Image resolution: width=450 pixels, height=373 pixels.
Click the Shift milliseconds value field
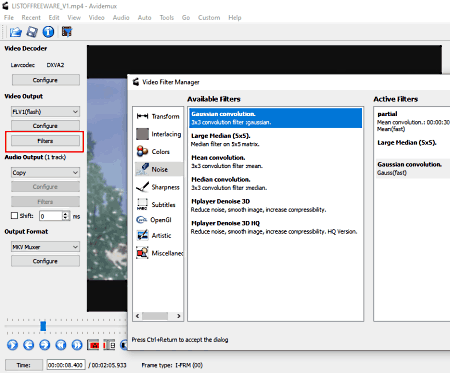point(51,216)
